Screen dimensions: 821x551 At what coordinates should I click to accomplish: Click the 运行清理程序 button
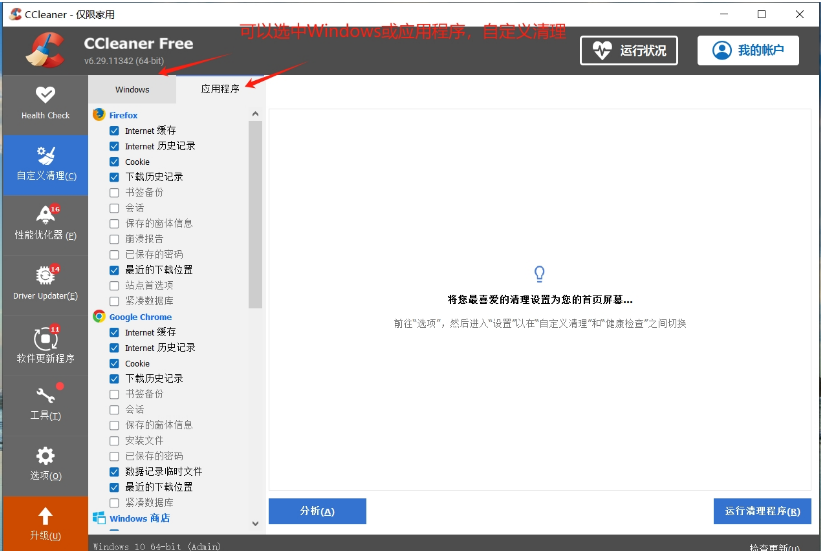point(762,511)
